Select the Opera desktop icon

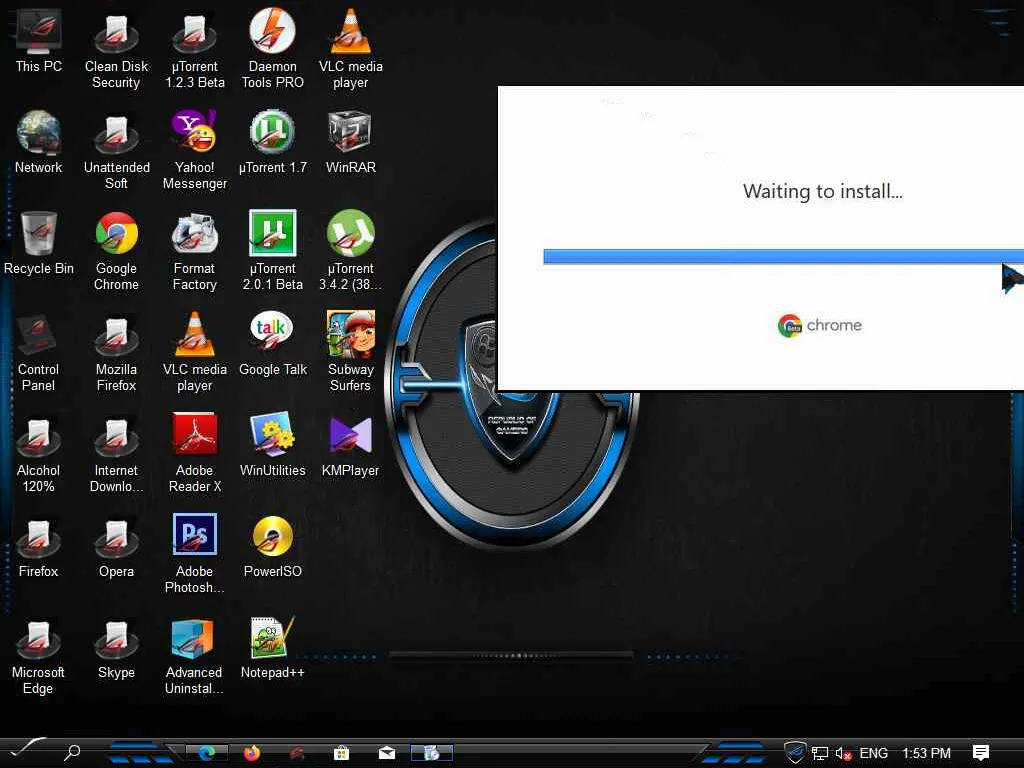click(x=116, y=547)
